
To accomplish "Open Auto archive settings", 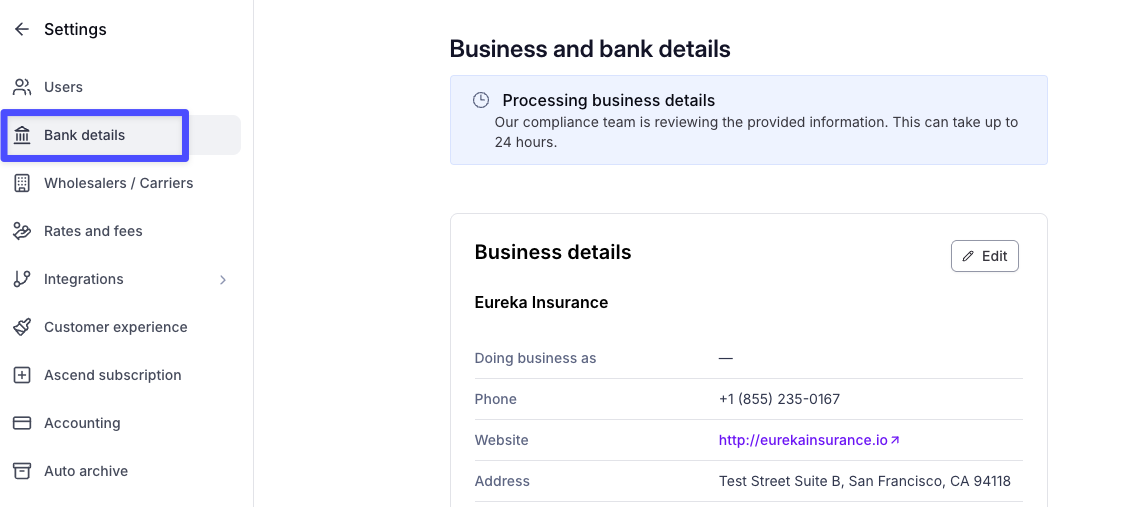I will (x=120, y=471).
